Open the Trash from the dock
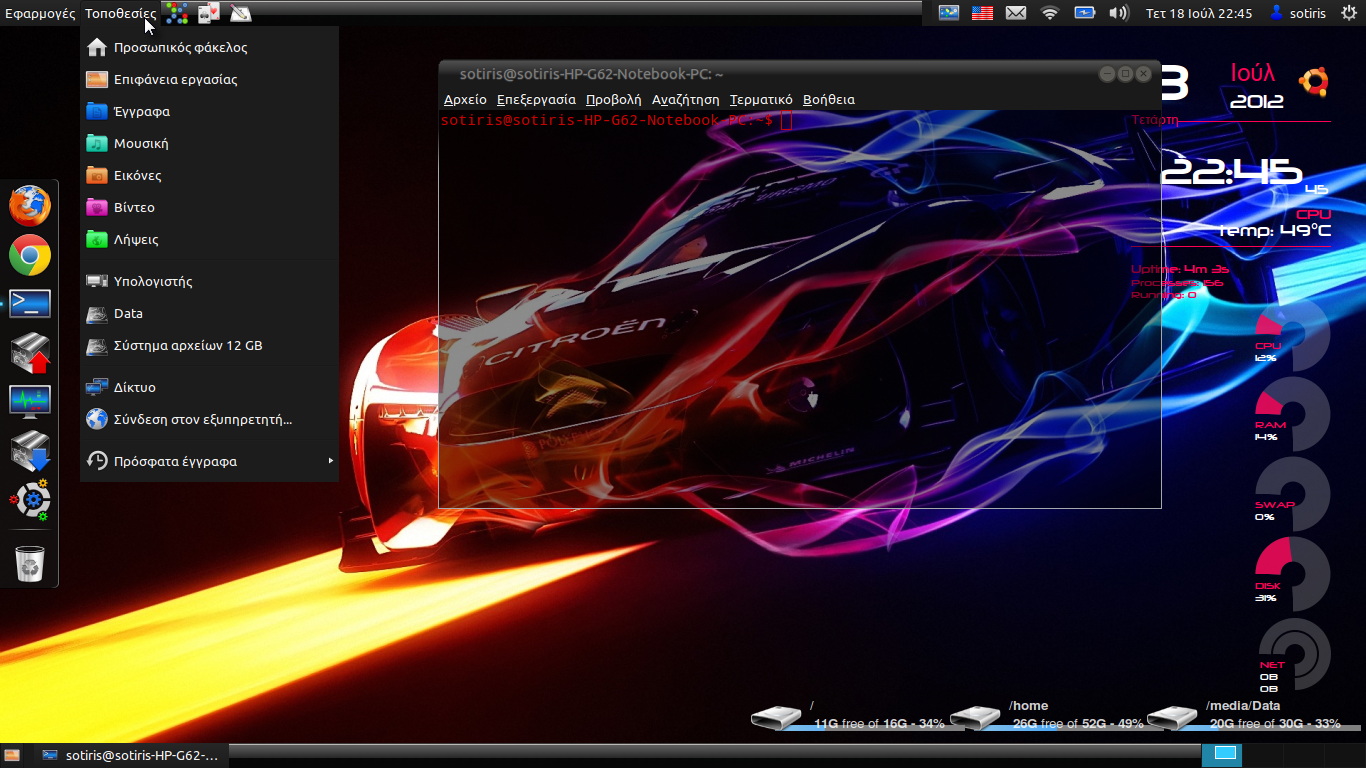The width and height of the screenshot is (1366, 768). 30,563
